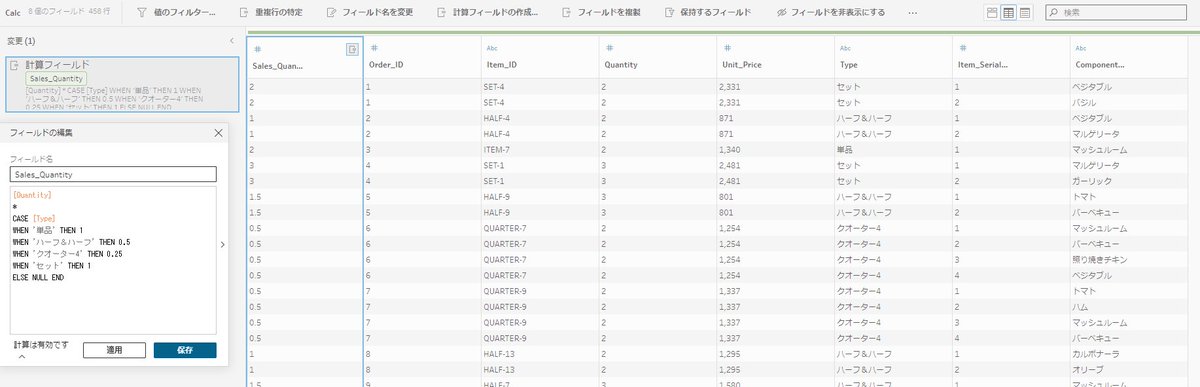Open 計算フィールドの作成 from the toolbar

[x=489, y=13]
